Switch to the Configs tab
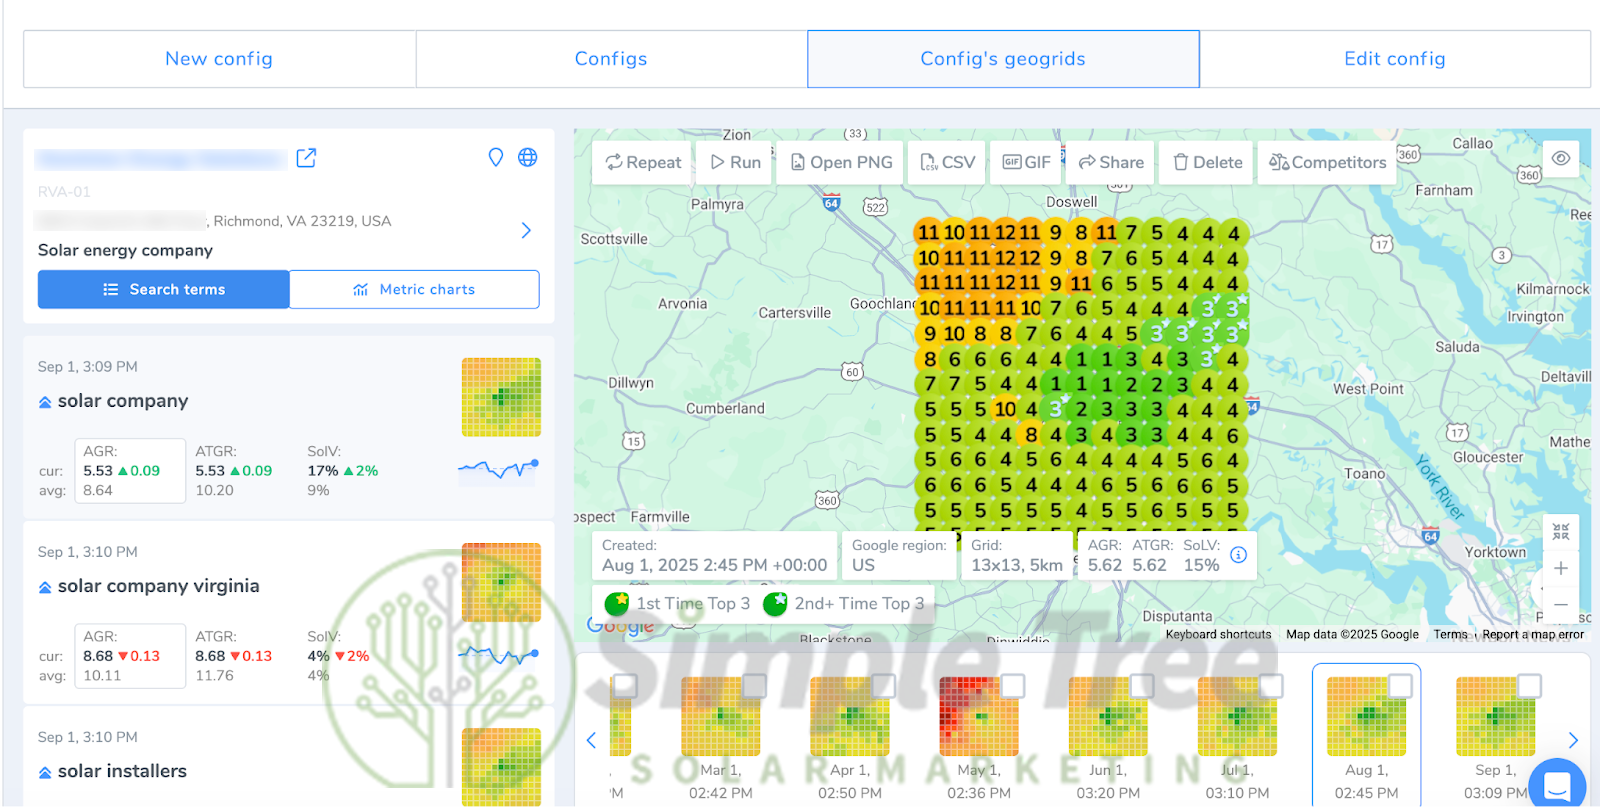This screenshot has height=807, width=1600. [x=611, y=59]
